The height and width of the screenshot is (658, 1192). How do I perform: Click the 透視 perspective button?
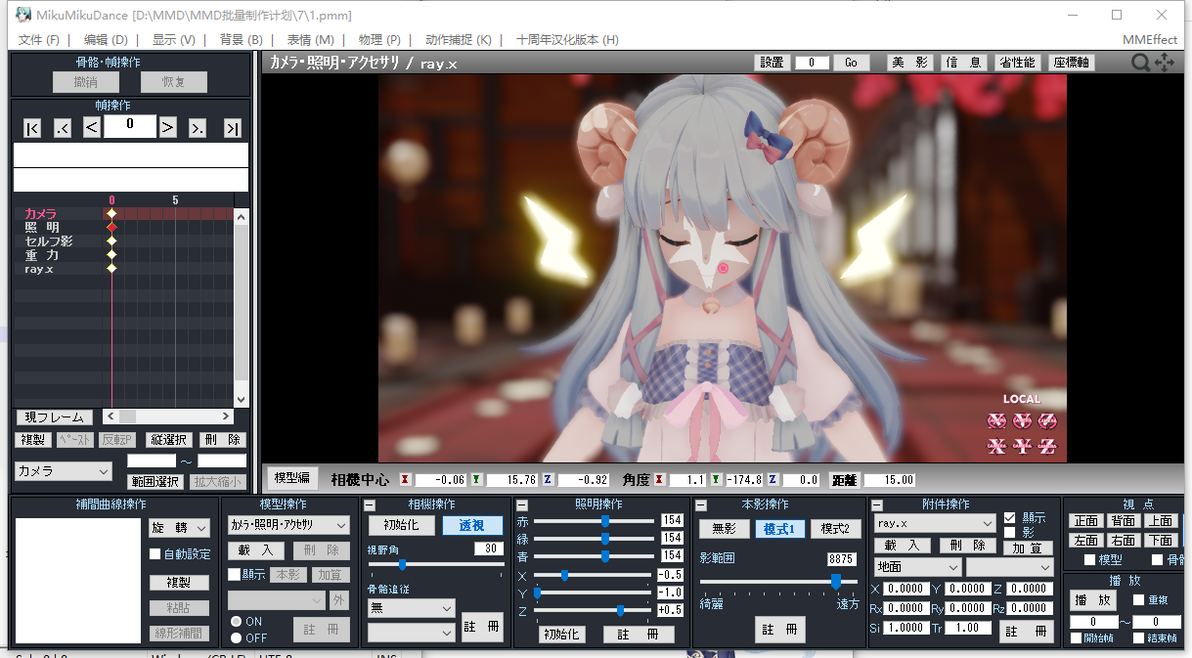pos(471,525)
